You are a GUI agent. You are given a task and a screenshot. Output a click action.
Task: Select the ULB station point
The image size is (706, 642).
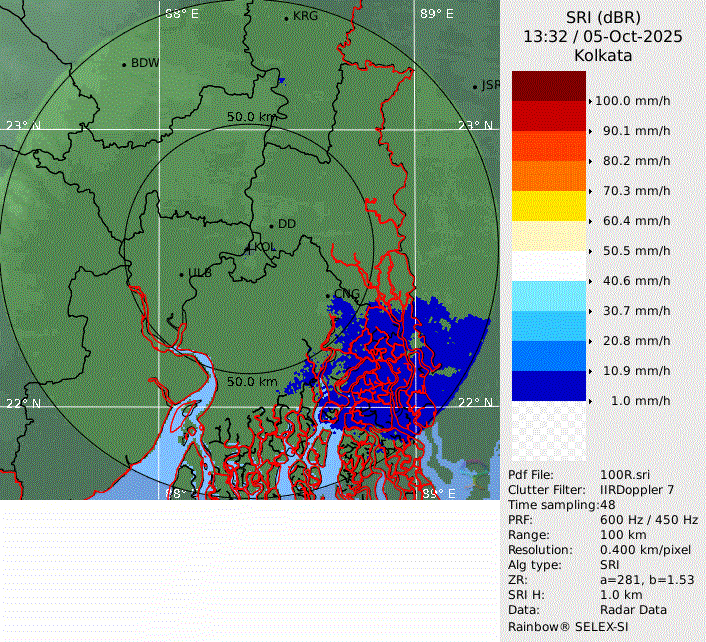tap(181, 274)
